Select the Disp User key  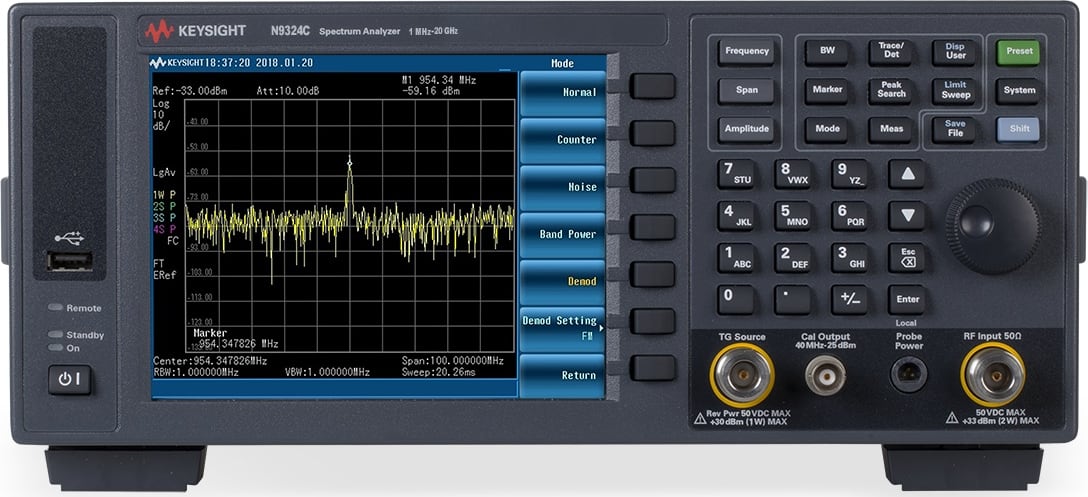955,52
